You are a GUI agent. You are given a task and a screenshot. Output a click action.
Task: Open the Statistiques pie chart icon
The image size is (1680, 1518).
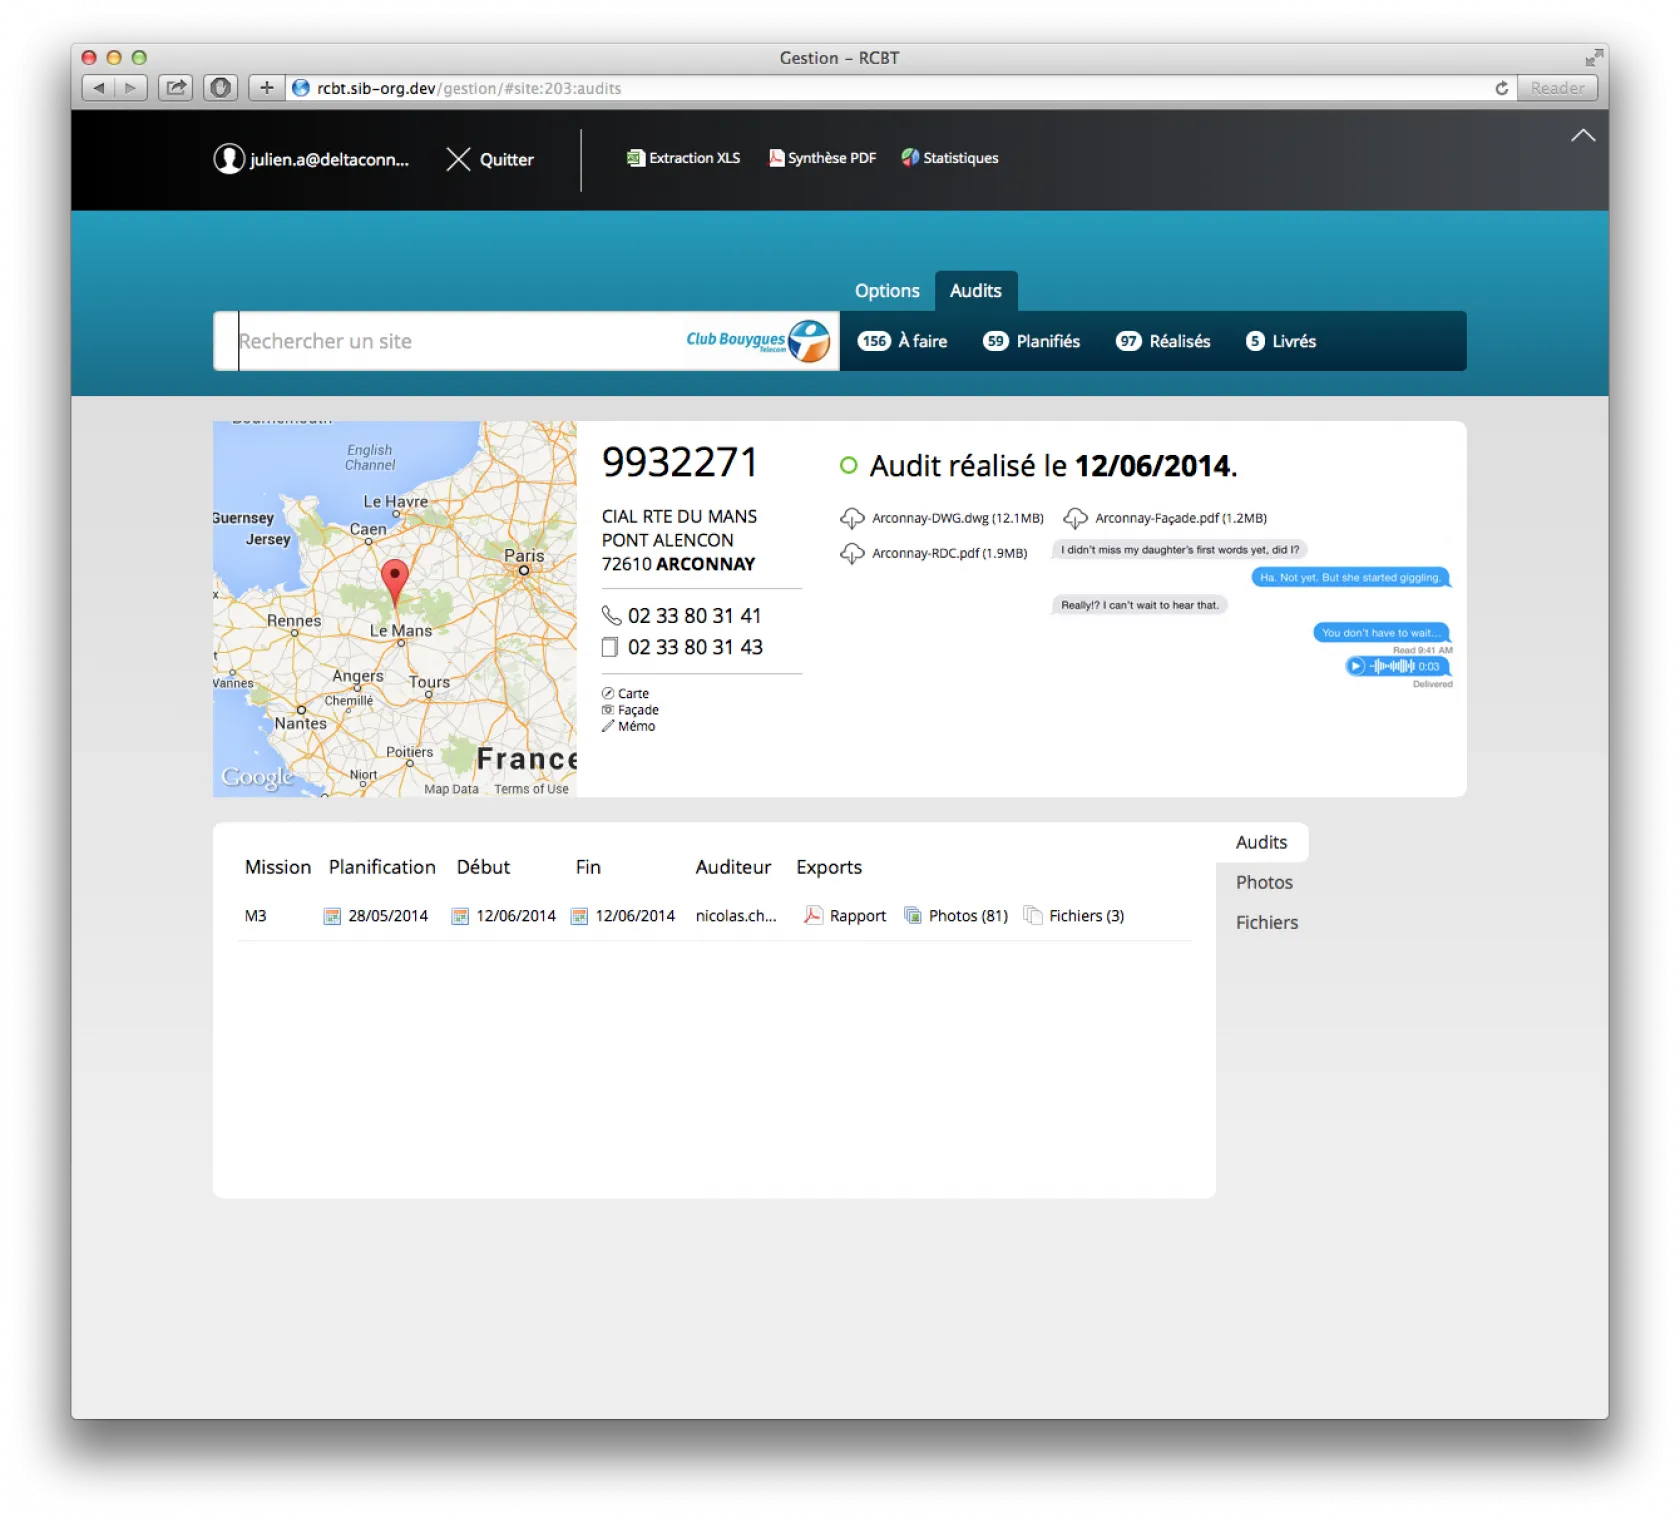pyautogui.click(x=910, y=158)
